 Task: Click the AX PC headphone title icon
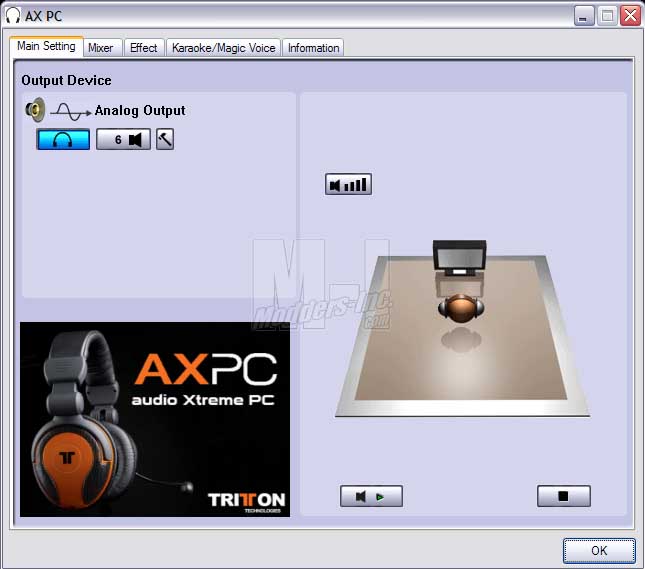pyautogui.click(x=13, y=16)
